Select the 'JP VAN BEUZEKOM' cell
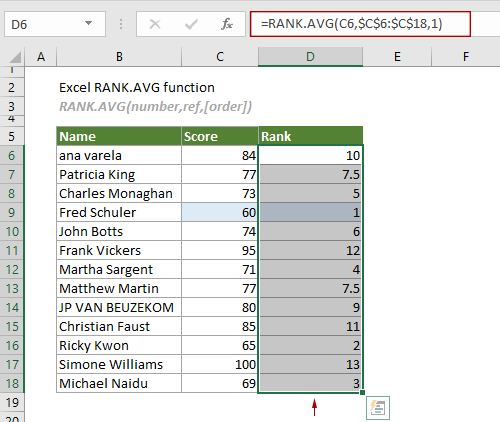The height and width of the screenshot is (422, 500). pos(119,307)
